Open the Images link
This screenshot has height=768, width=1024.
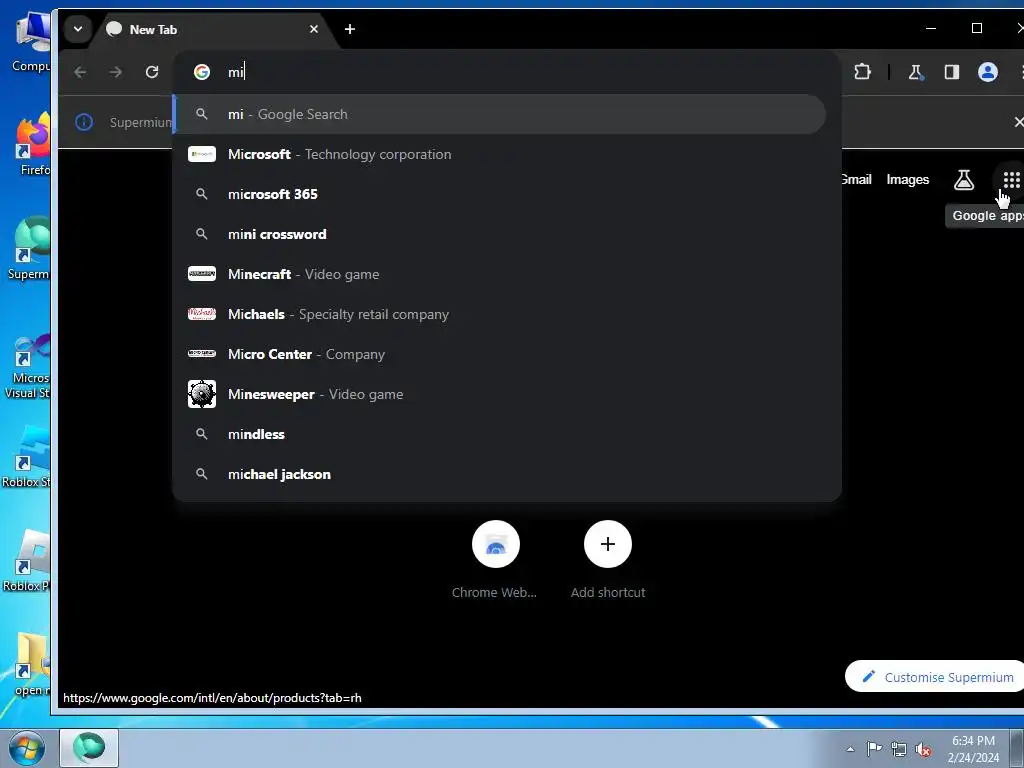point(907,180)
